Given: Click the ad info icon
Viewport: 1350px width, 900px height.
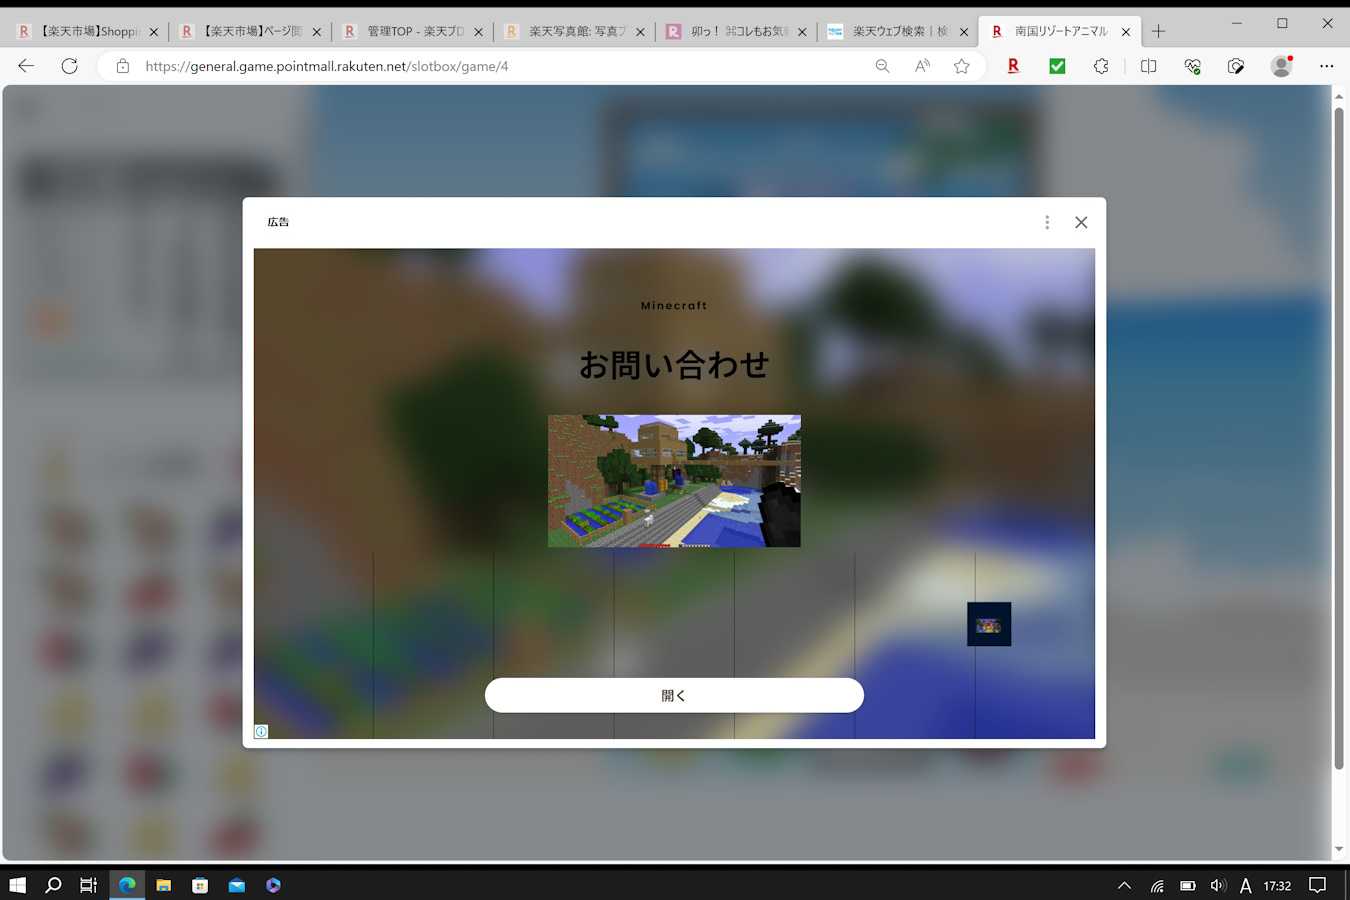Looking at the screenshot, I should pyautogui.click(x=261, y=731).
